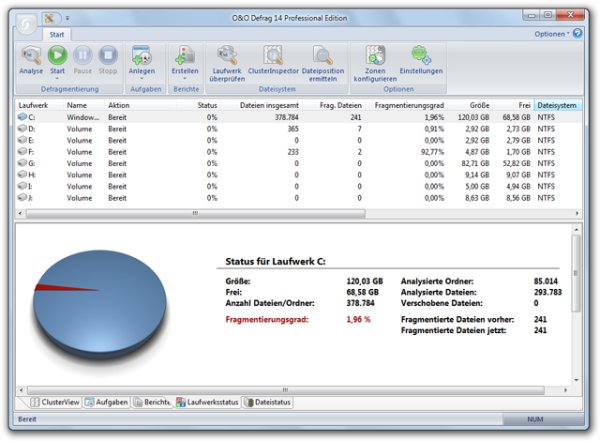Click Laufwerk überprüfen icon
600x441 pixels.
(227, 56)
